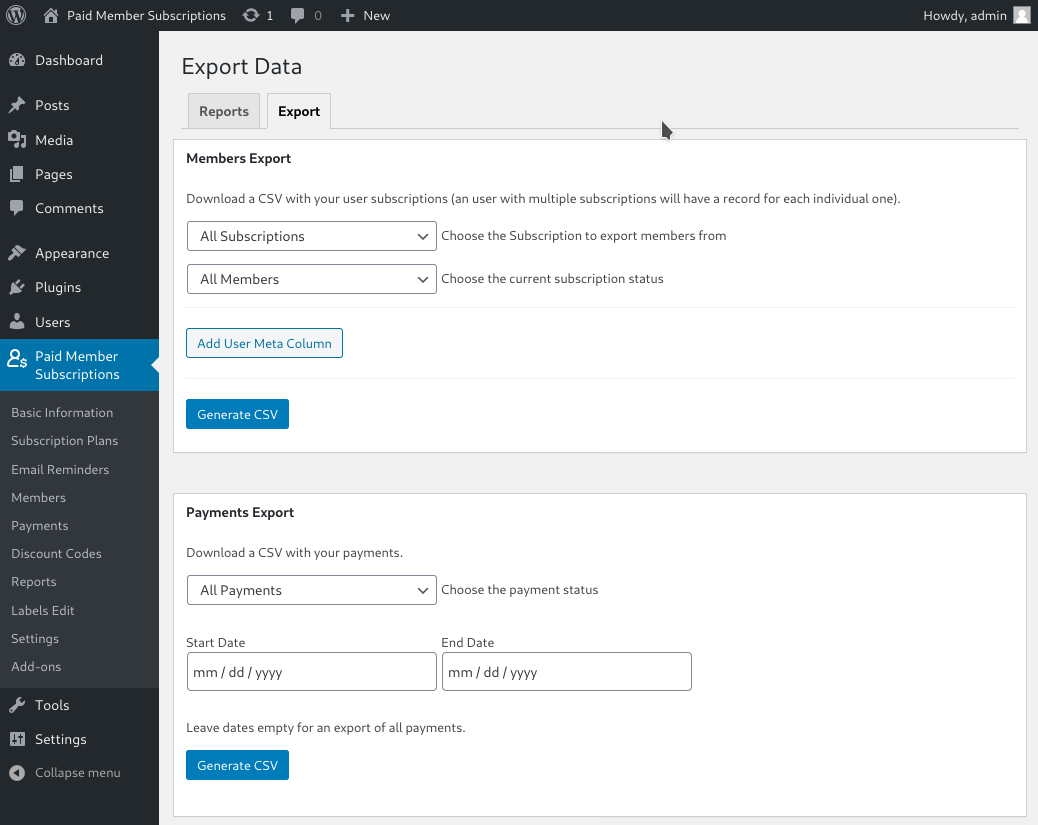Click the WordPress logo icon

16,15
